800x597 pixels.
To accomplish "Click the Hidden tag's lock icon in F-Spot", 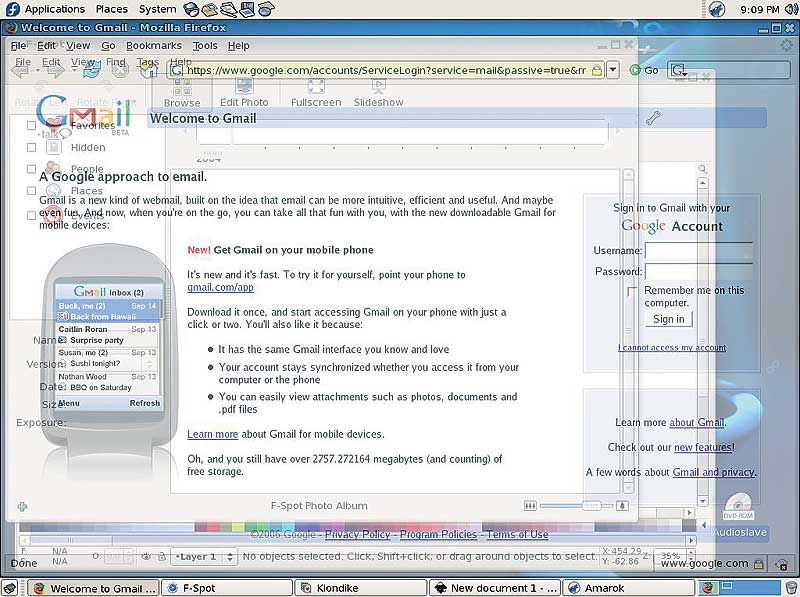I will [54, 147].
